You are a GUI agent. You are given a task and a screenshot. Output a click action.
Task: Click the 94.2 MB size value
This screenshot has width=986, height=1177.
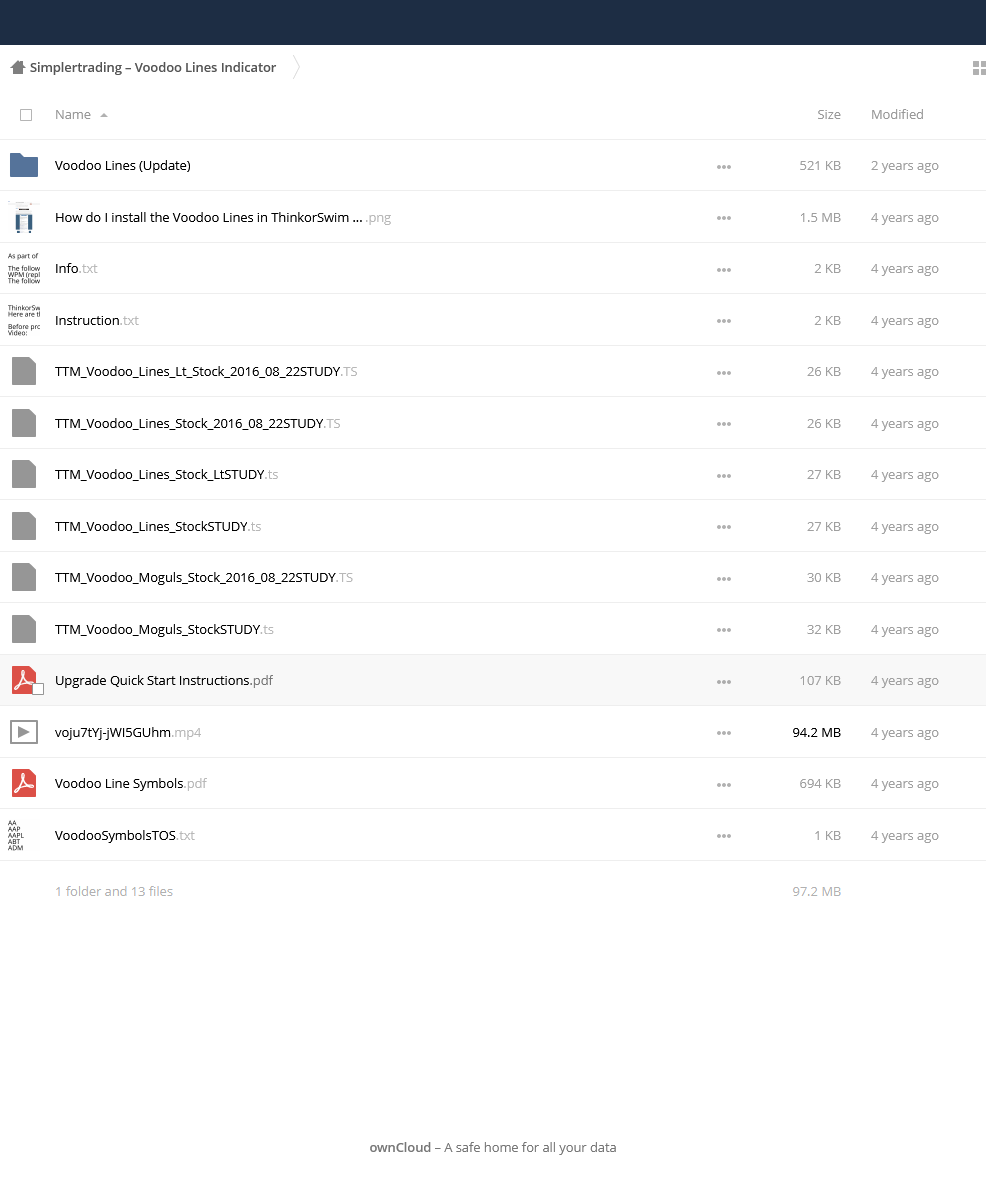tap(816, 732)
